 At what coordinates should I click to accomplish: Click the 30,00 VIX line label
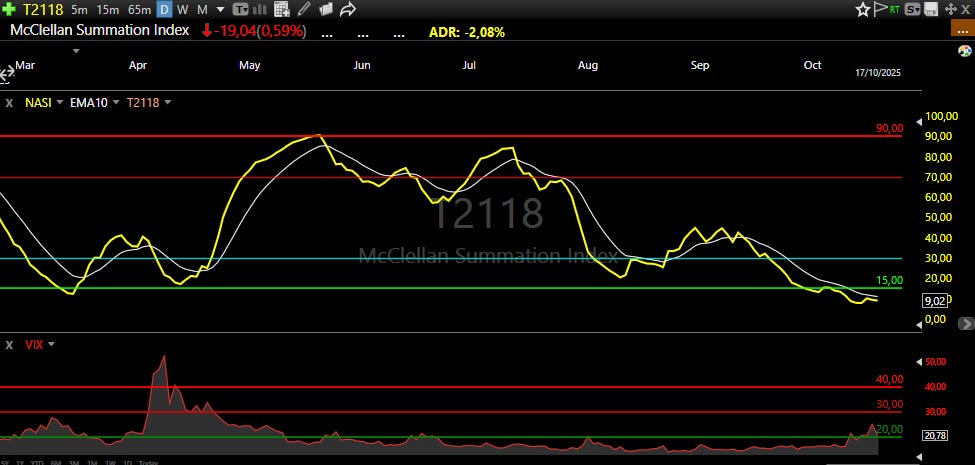(x=889, y=405)
